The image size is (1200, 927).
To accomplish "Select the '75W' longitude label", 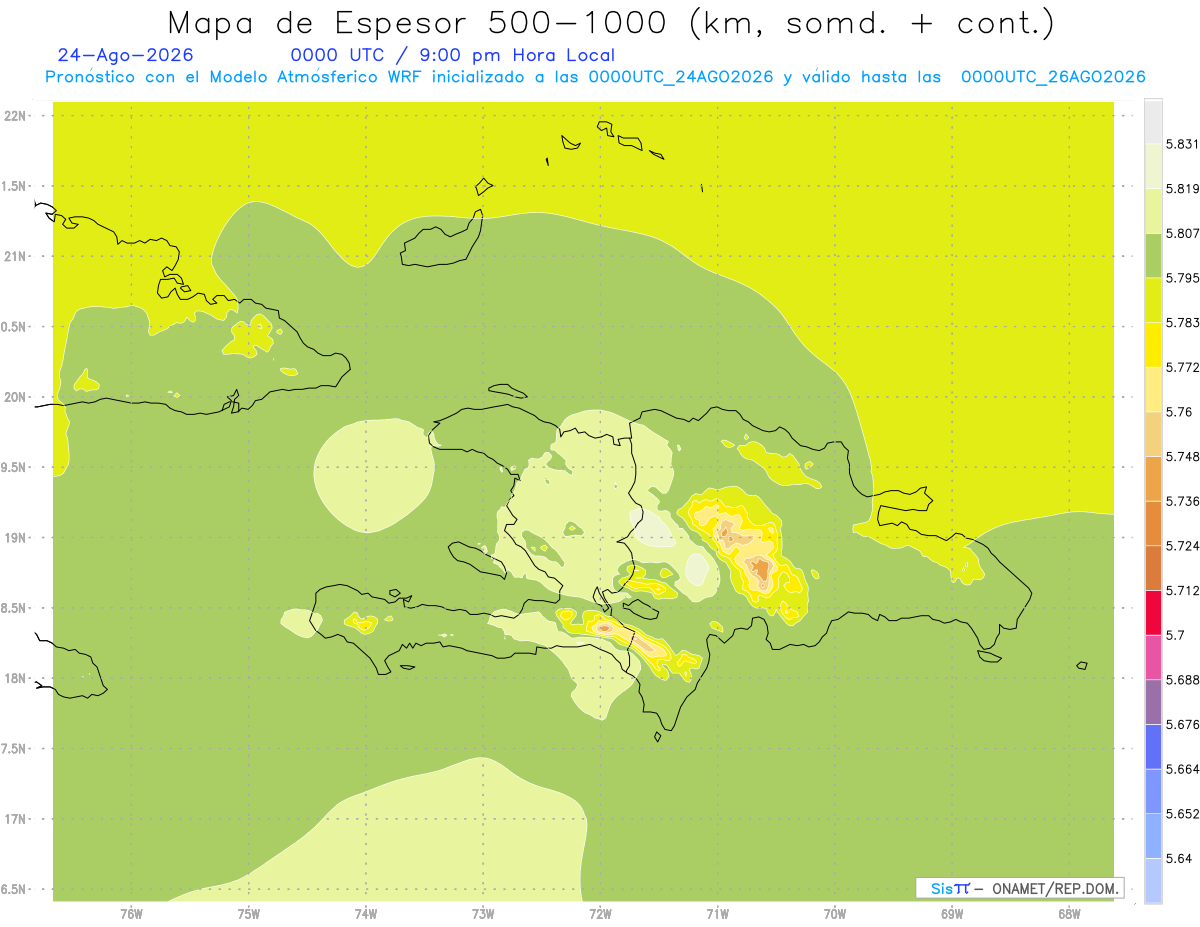I will [249, 913].
